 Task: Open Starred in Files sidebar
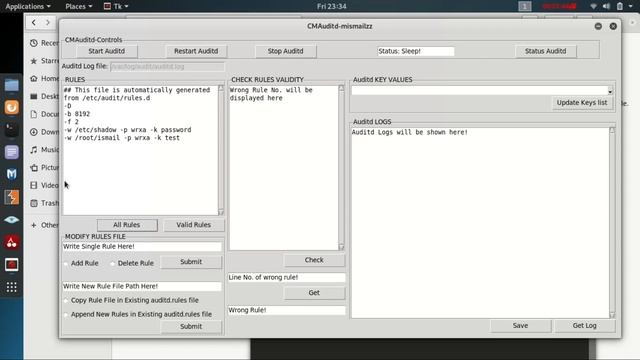[x=44, y=61]
